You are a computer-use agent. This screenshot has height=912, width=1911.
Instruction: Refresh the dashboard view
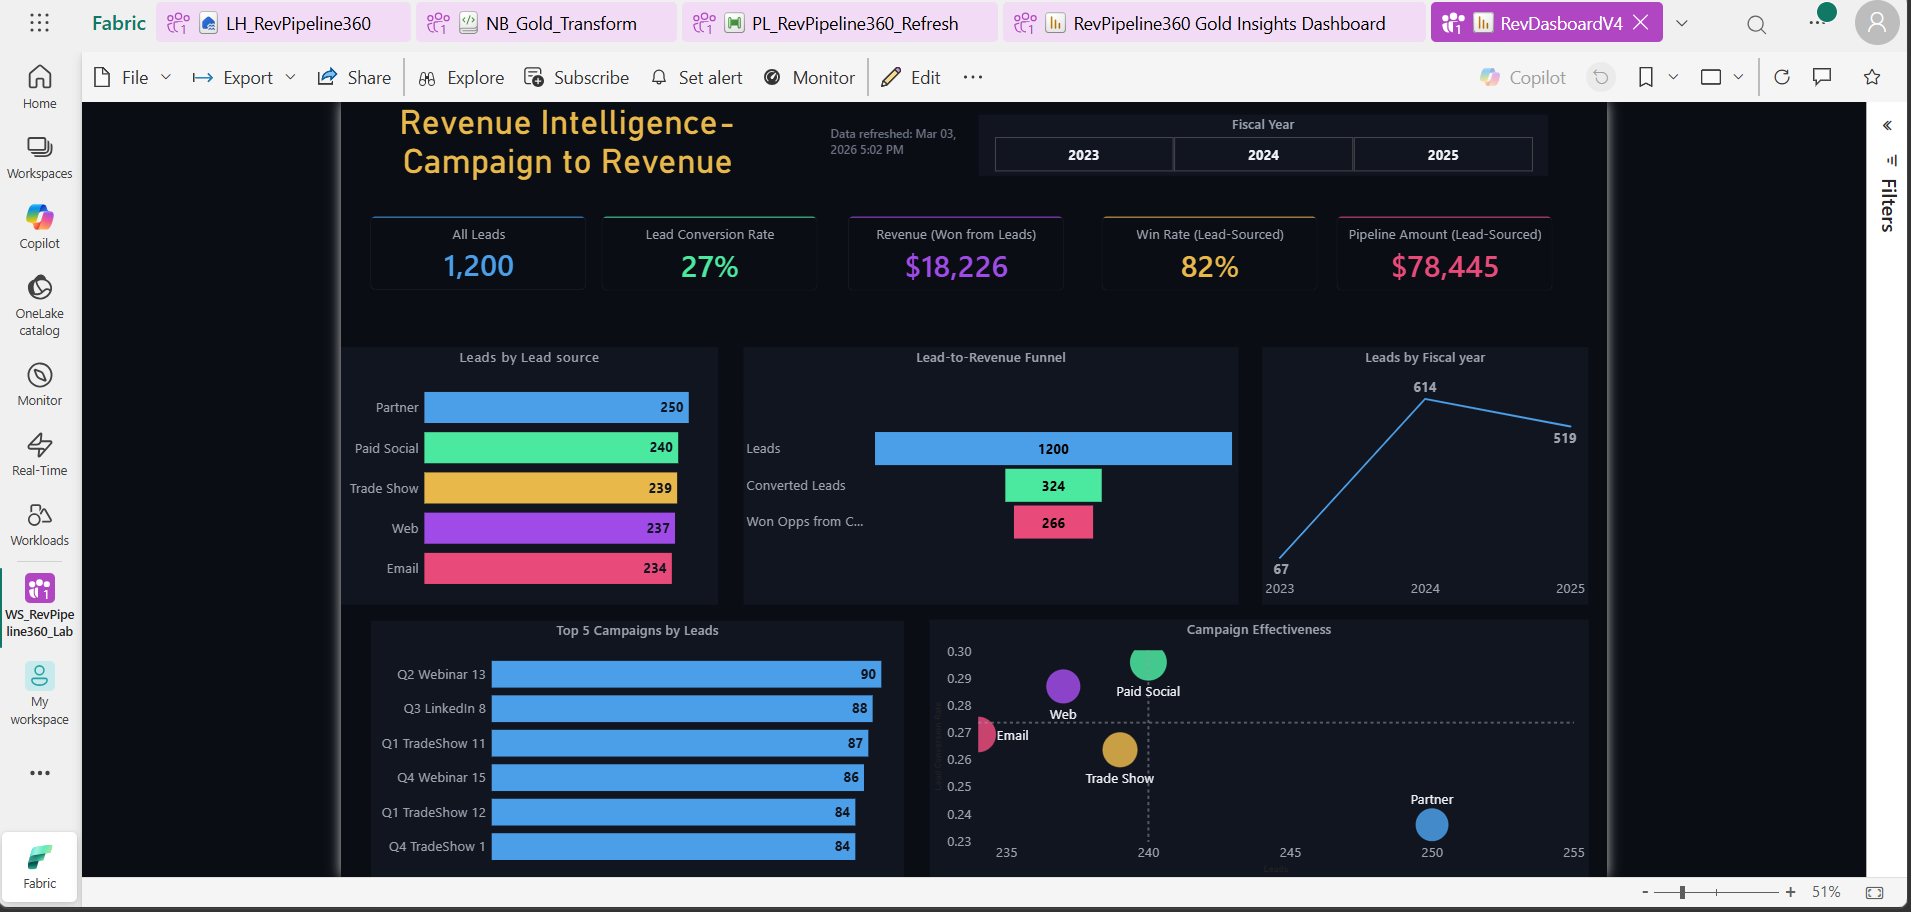1782,77
